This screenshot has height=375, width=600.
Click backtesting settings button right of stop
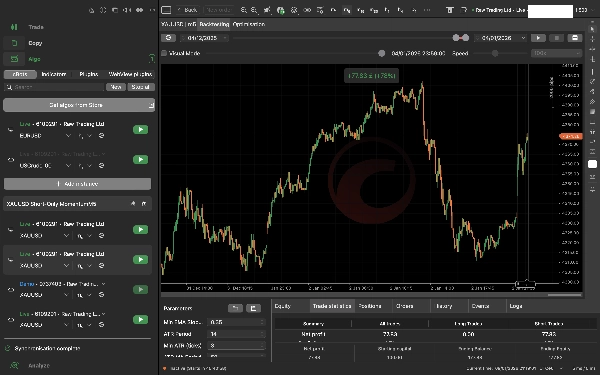tap(575, 38)
